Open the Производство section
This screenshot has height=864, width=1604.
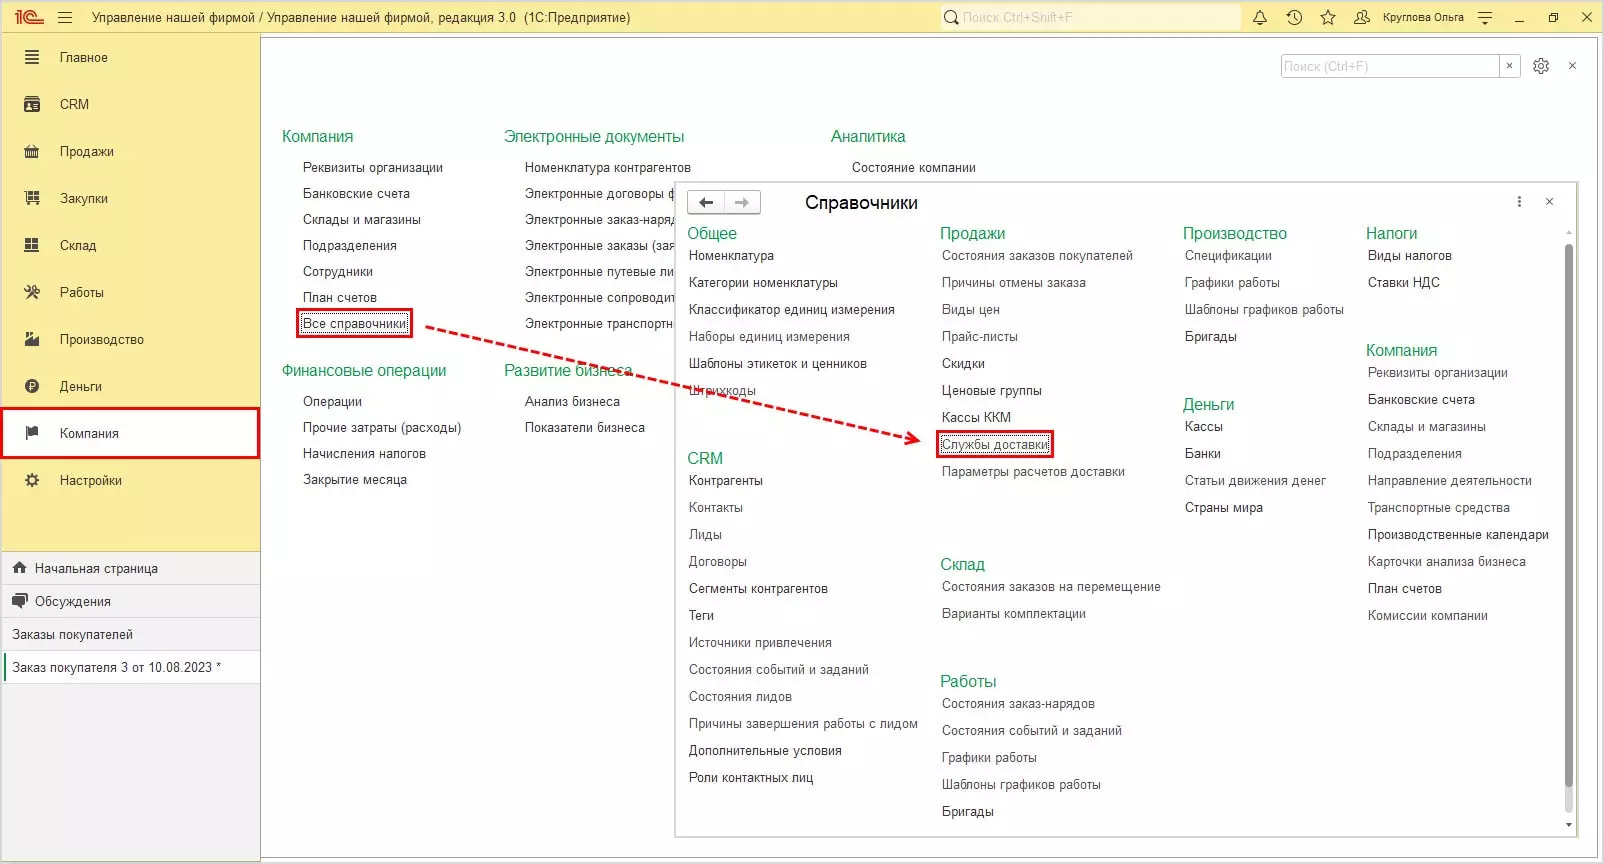point(102,339)
